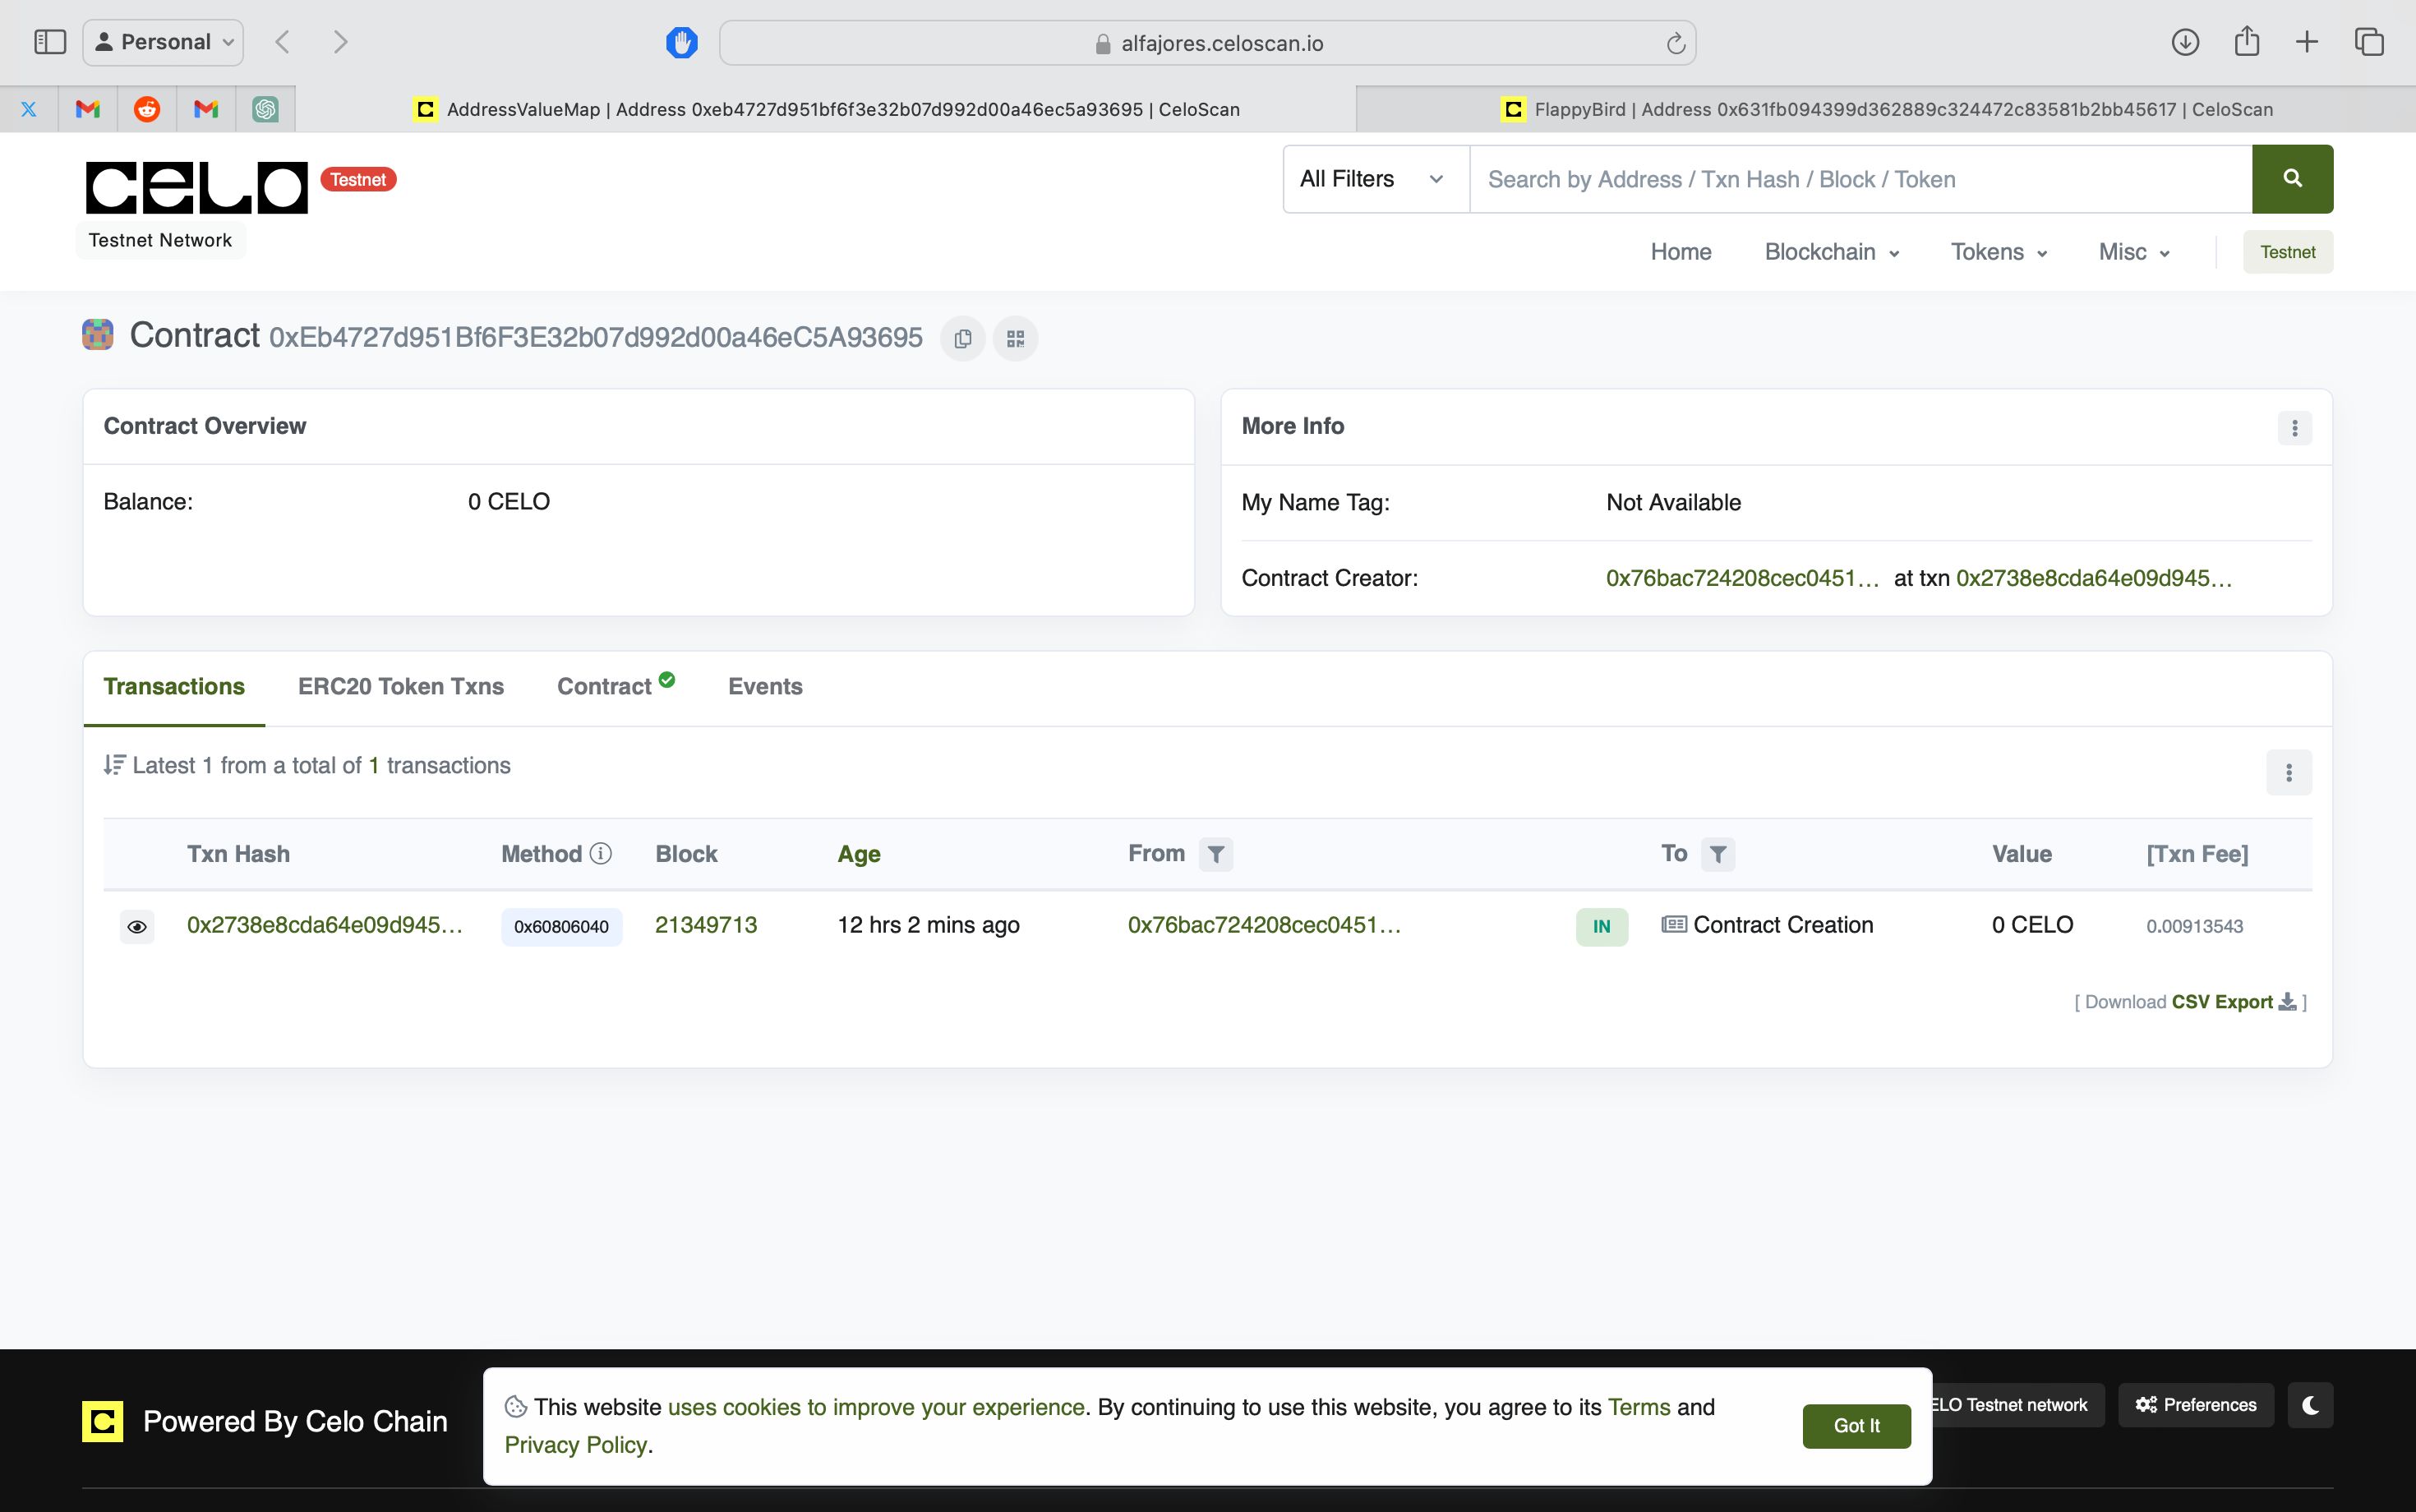Open the blue privacy shield extension icon

(682, 43)
